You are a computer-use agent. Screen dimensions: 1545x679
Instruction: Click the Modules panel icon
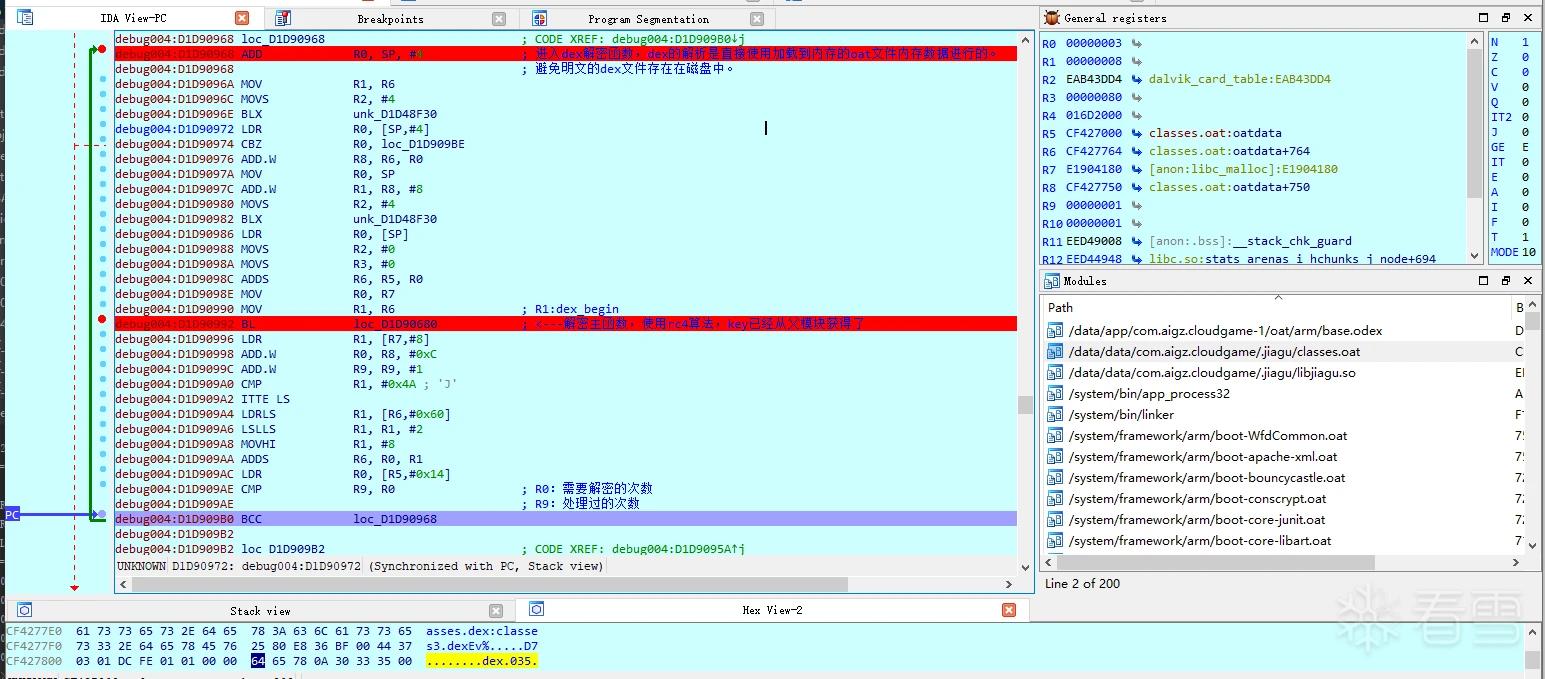point(1052,281)
